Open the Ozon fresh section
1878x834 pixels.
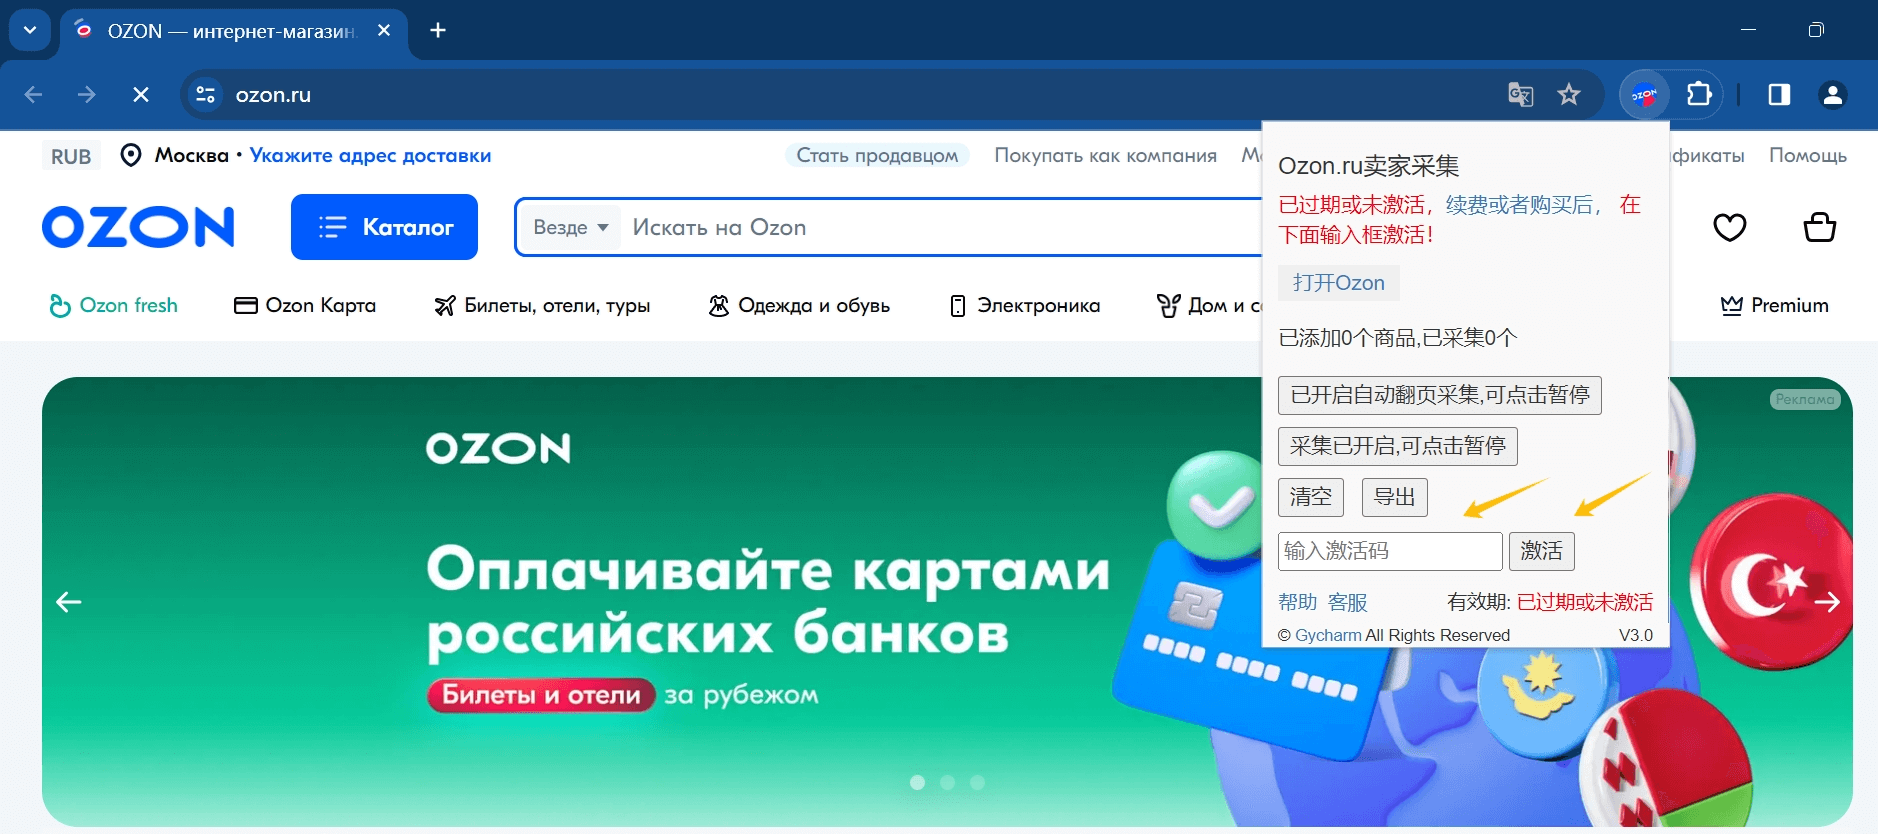pos(113,306)
